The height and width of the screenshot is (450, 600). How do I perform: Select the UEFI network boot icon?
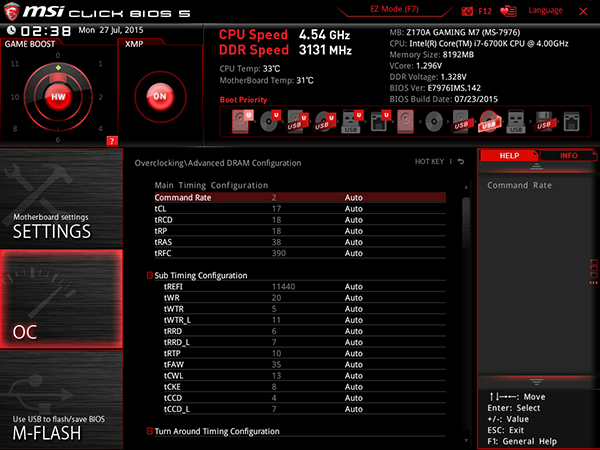coord(380,121)
